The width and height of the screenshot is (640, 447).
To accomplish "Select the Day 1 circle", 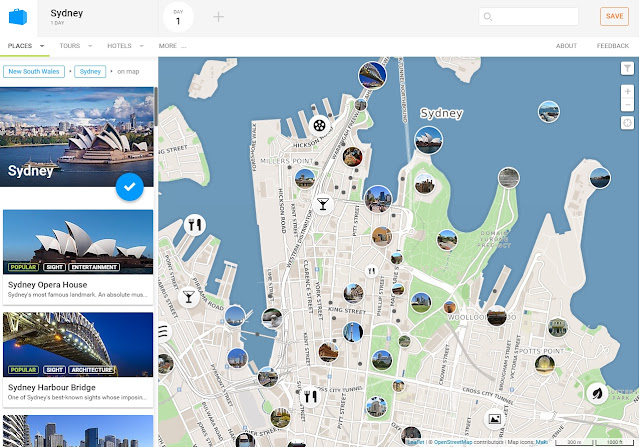I will pyautogui.click(x=178, y=17).
